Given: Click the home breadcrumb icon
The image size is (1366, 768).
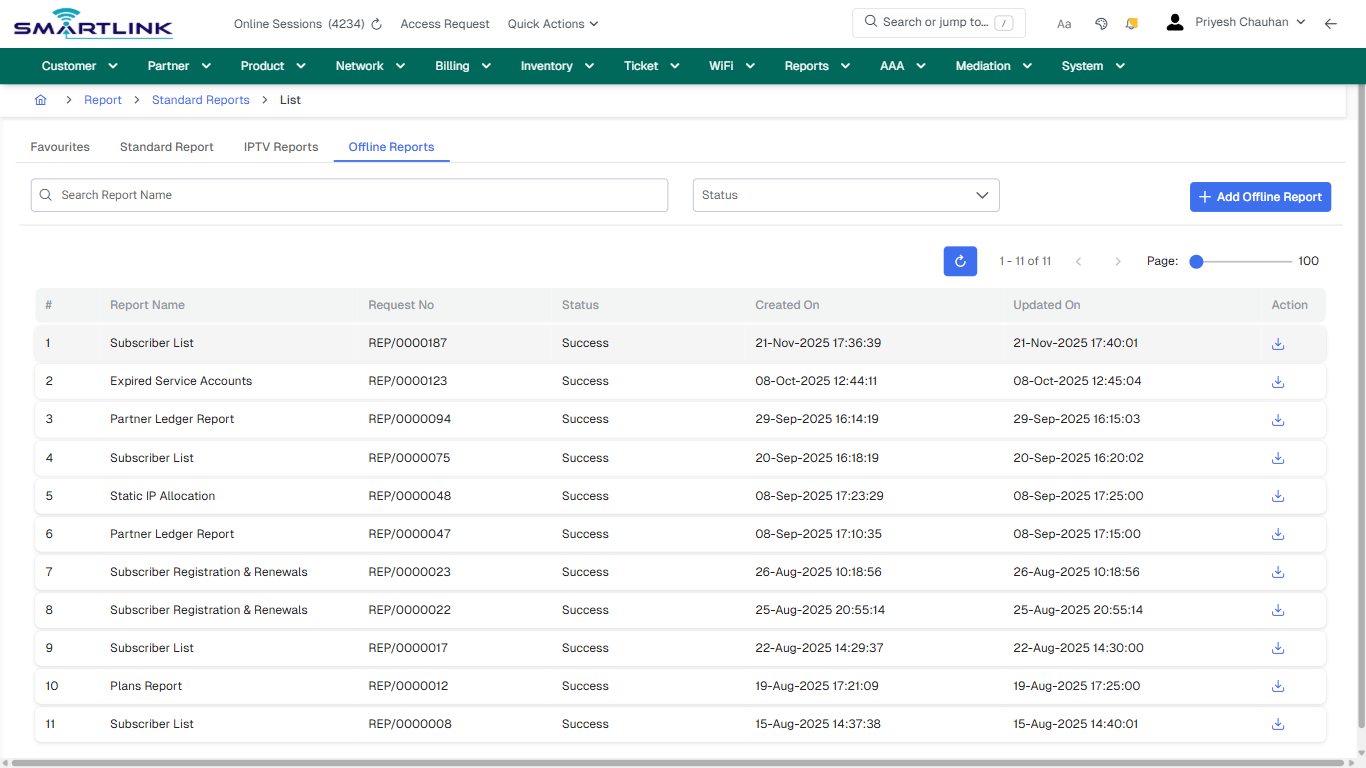Looking at the screenshot, I should 40,100.
